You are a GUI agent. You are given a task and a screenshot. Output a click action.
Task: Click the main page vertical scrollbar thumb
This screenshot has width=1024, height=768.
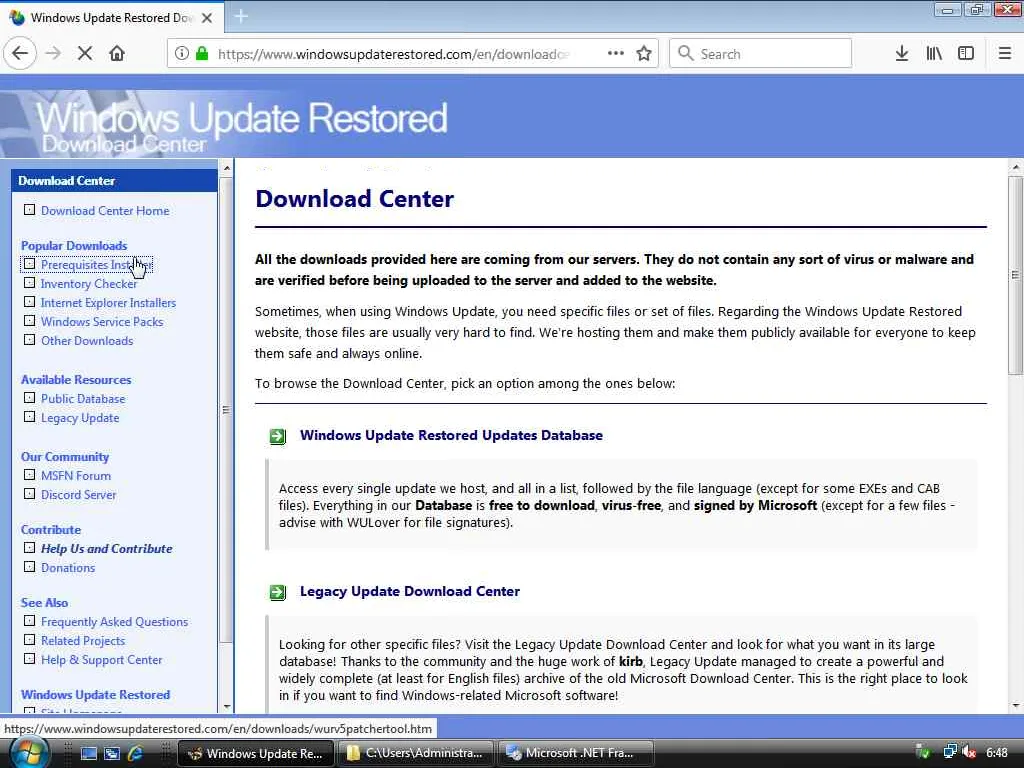pos(1016,275)
